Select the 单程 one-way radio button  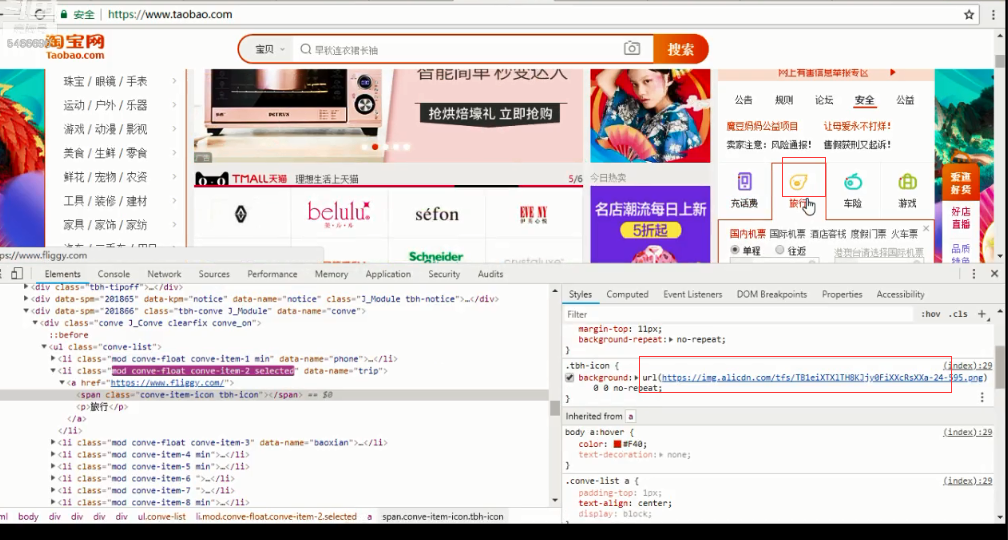tap(735, 250)
